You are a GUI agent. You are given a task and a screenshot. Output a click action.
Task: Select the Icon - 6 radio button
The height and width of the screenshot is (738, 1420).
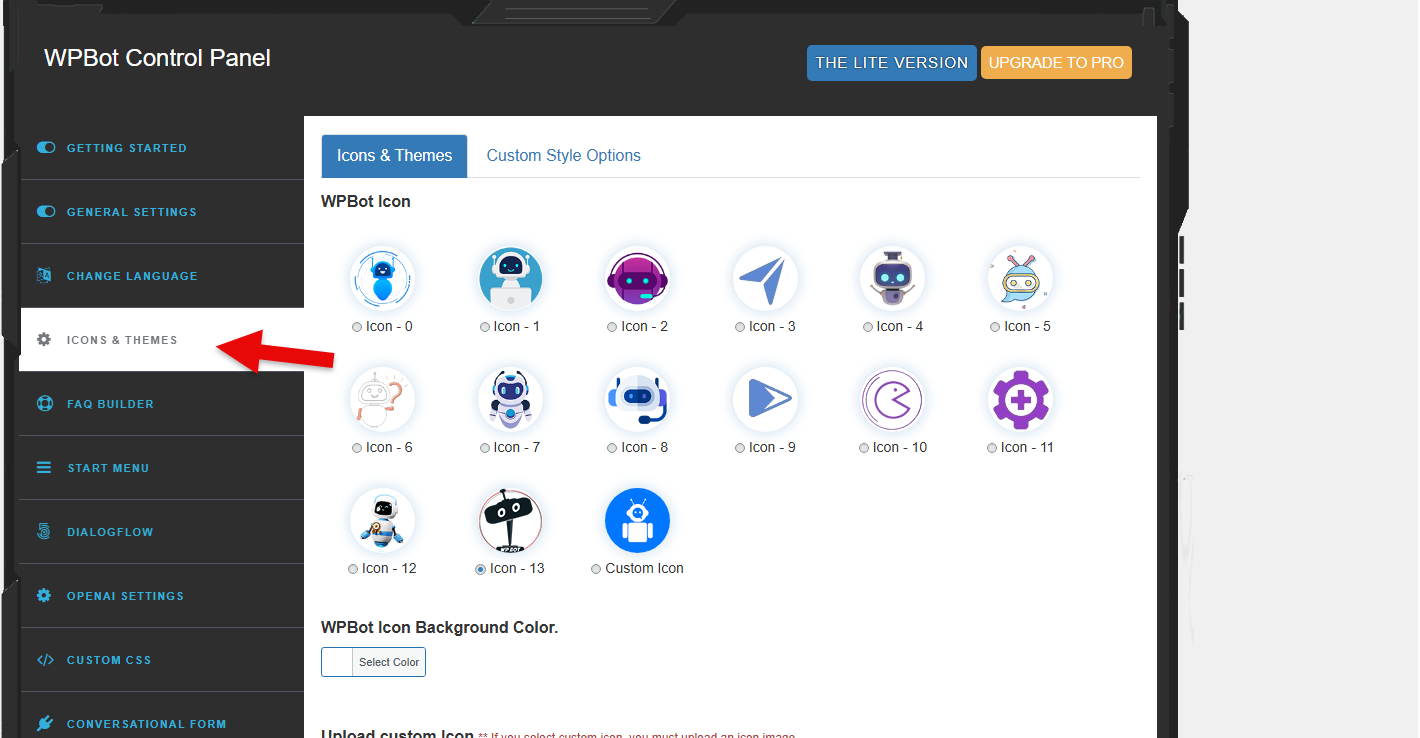pyautogui.click(x=357, y=448)
